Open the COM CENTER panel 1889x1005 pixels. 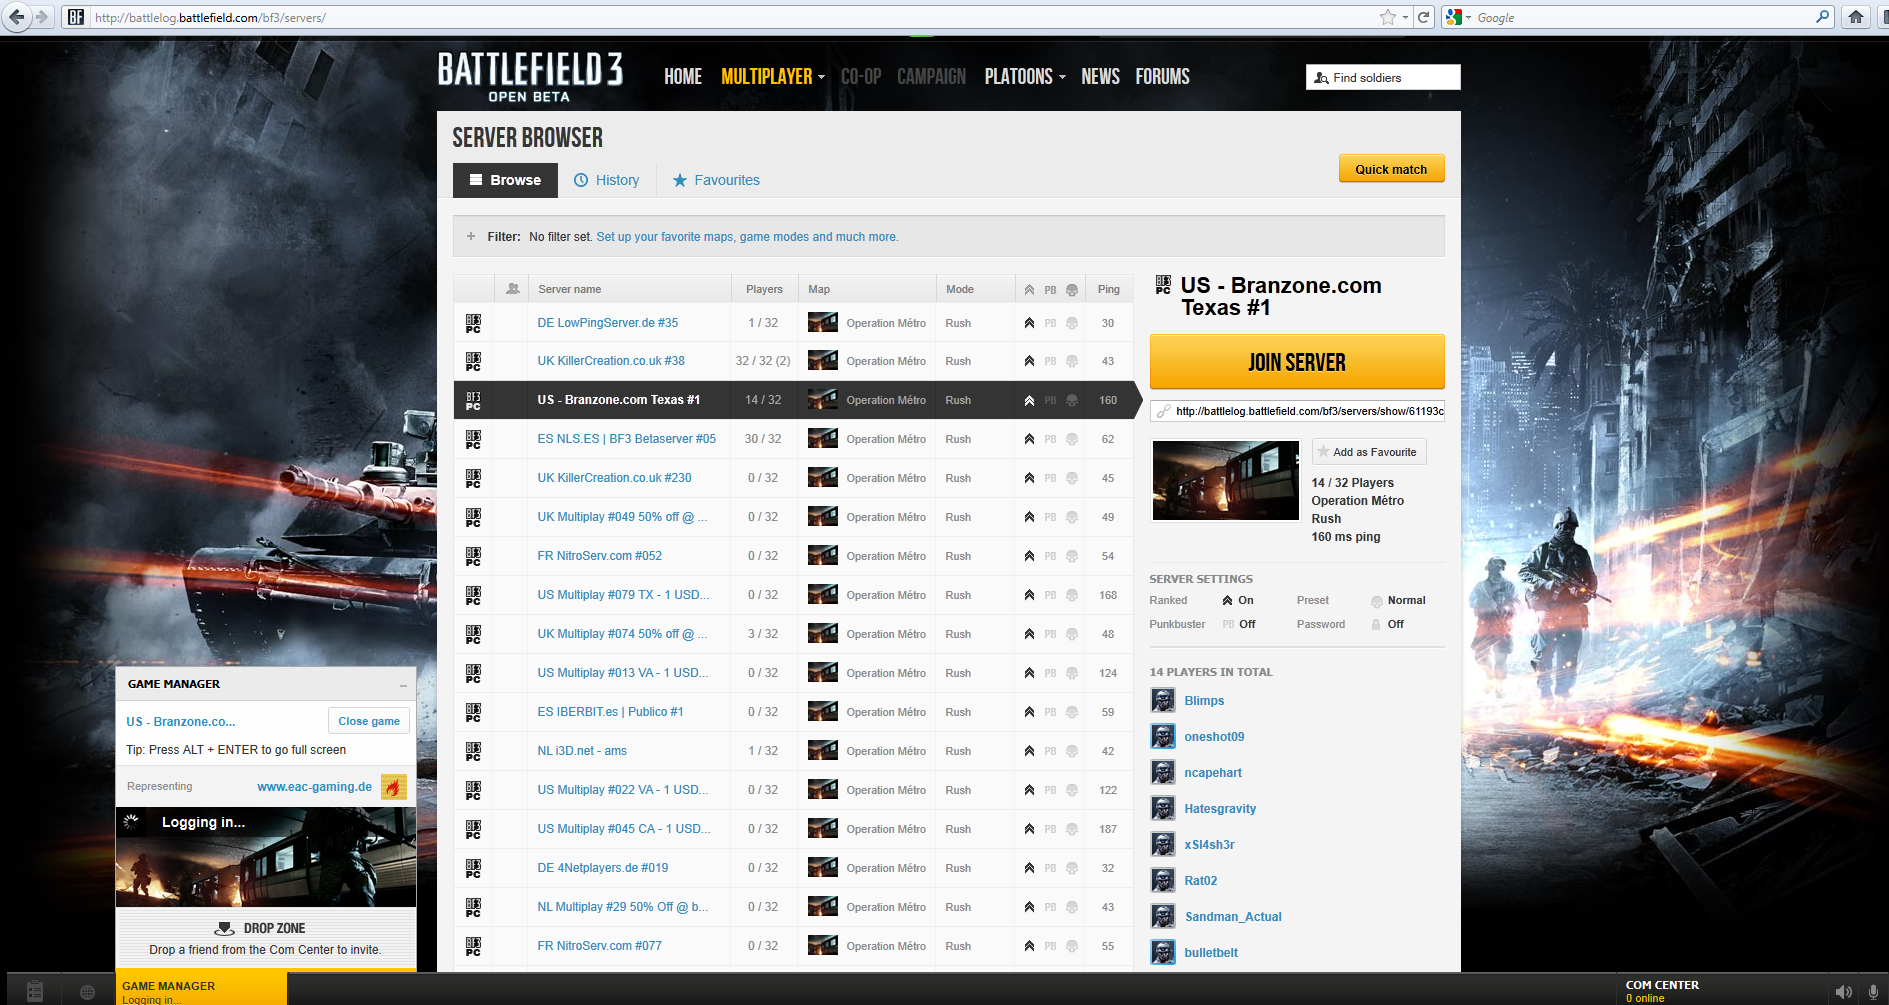[1662, 990]
